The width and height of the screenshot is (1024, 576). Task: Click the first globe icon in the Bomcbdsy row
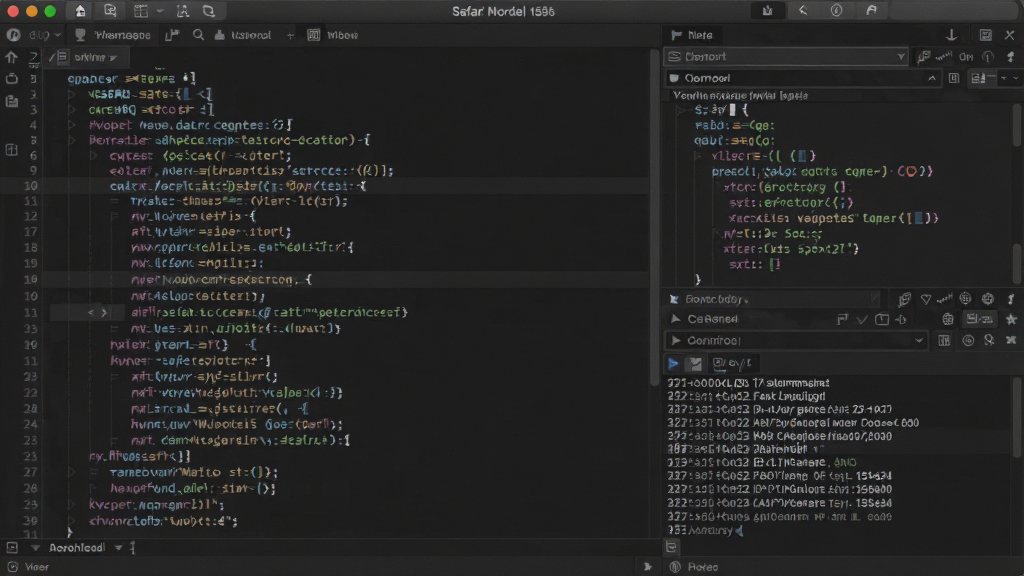coord(965,299)
